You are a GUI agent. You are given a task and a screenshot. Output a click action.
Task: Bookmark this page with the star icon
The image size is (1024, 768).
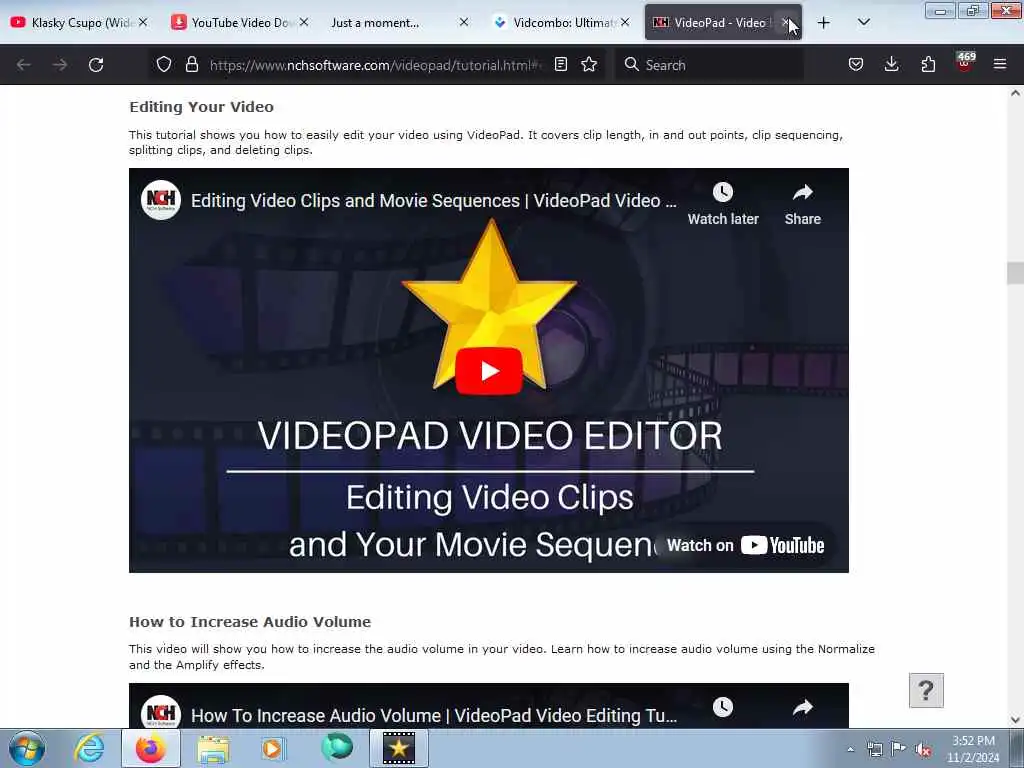pyautogui.click(x=589, y=65)
